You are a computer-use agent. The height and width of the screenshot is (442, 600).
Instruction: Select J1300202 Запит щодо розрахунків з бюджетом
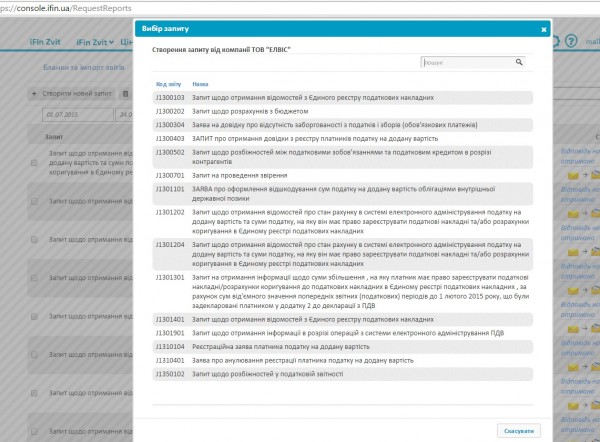click(x=342, y=111)
